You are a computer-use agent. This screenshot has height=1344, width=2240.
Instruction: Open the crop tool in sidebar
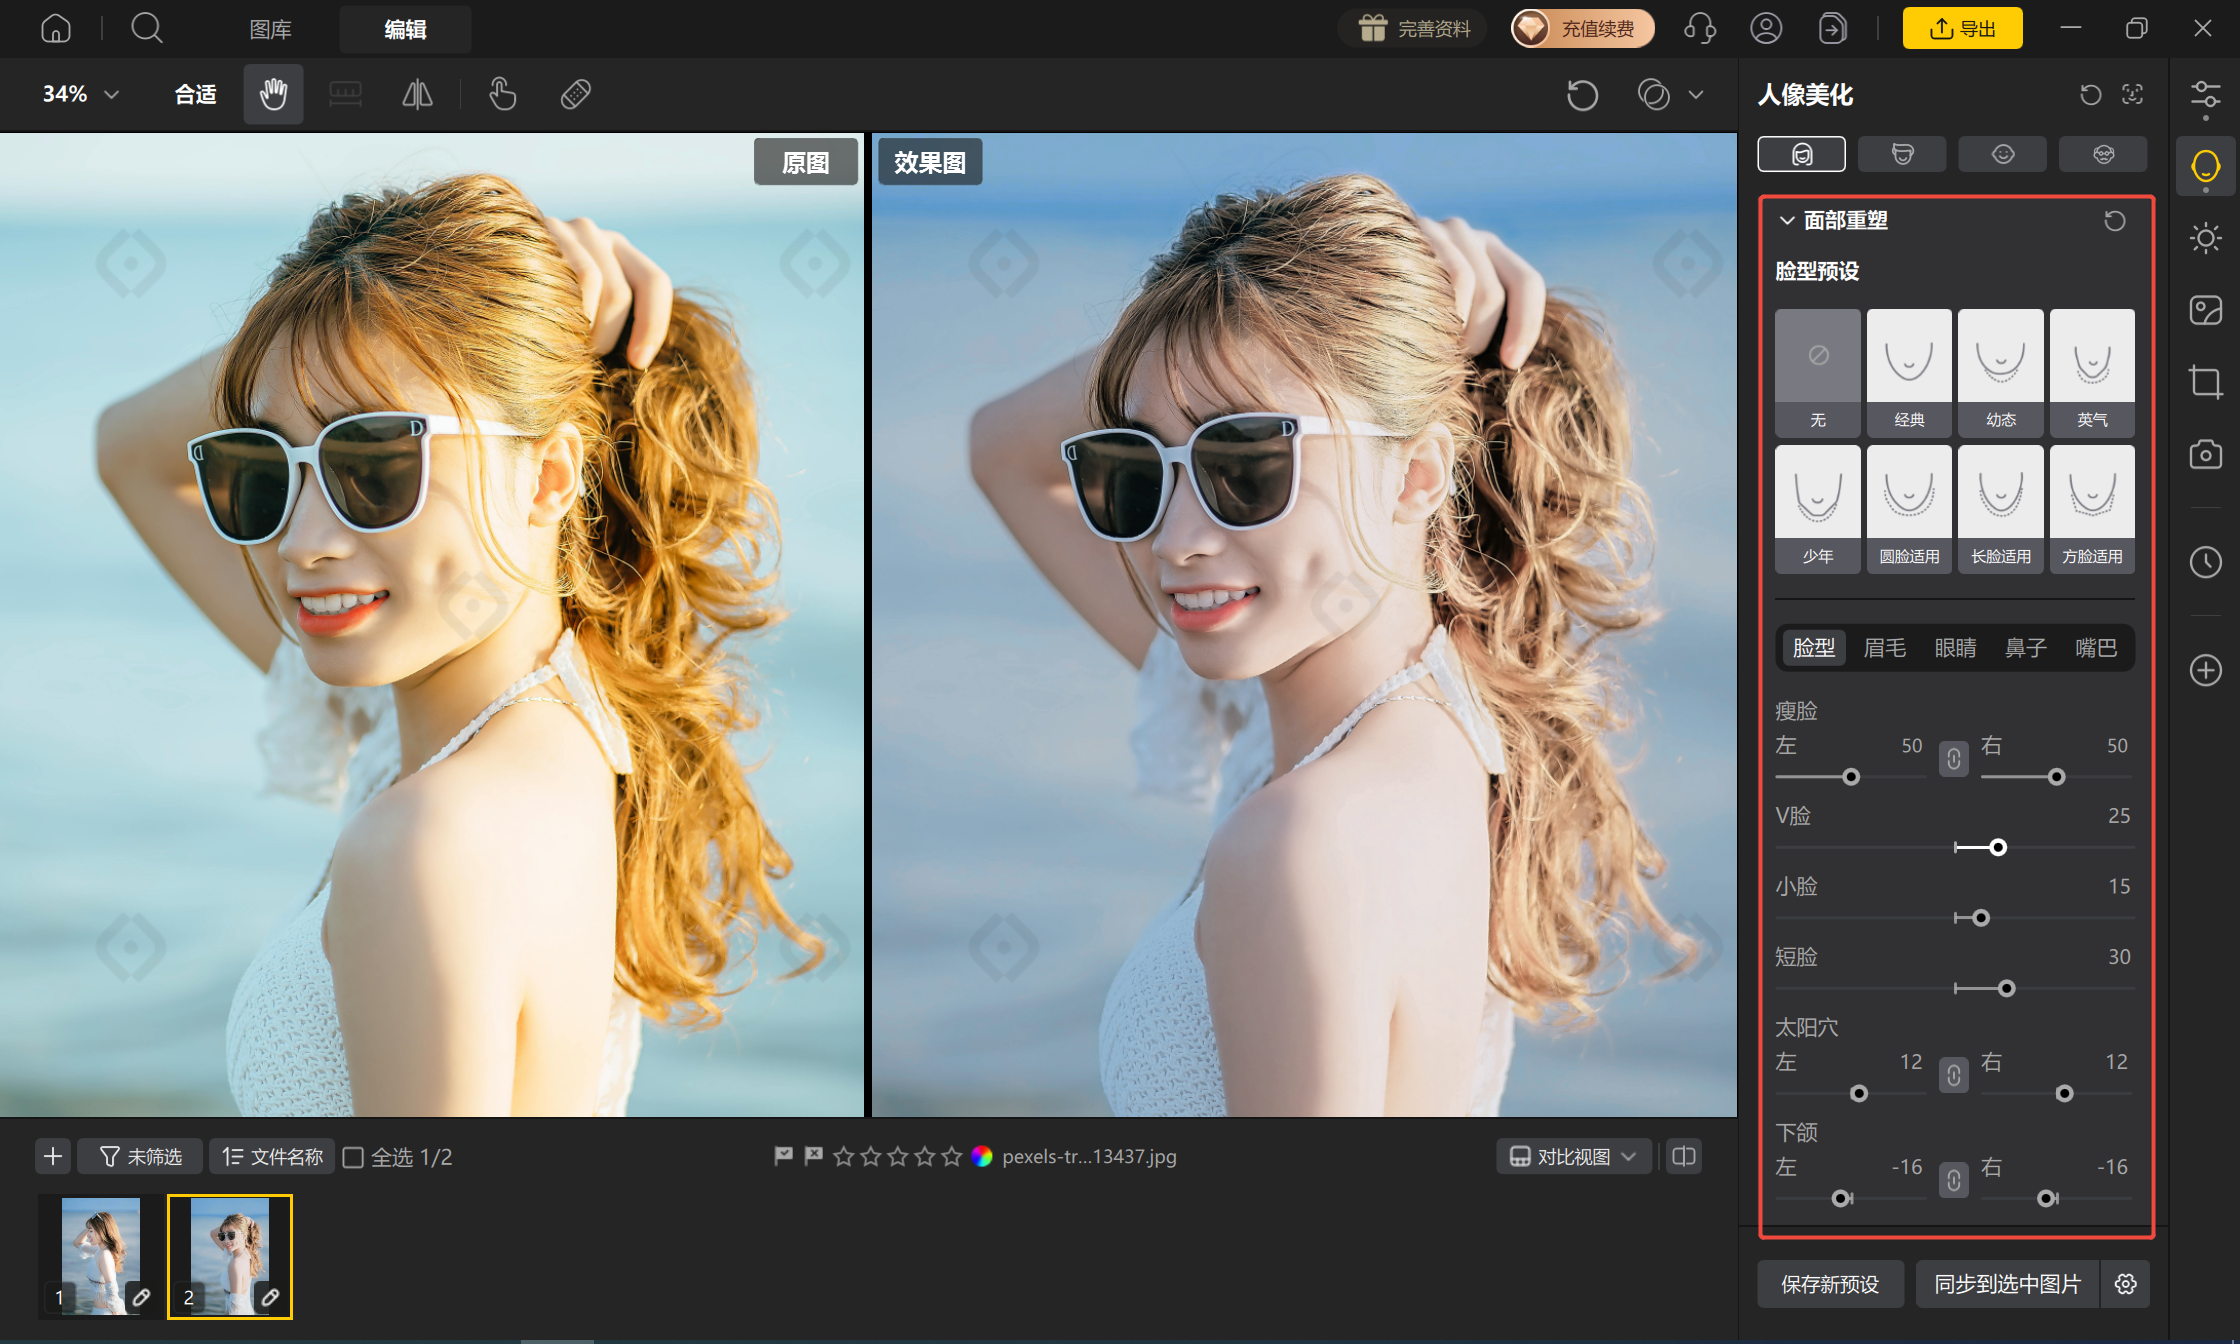2205,382
